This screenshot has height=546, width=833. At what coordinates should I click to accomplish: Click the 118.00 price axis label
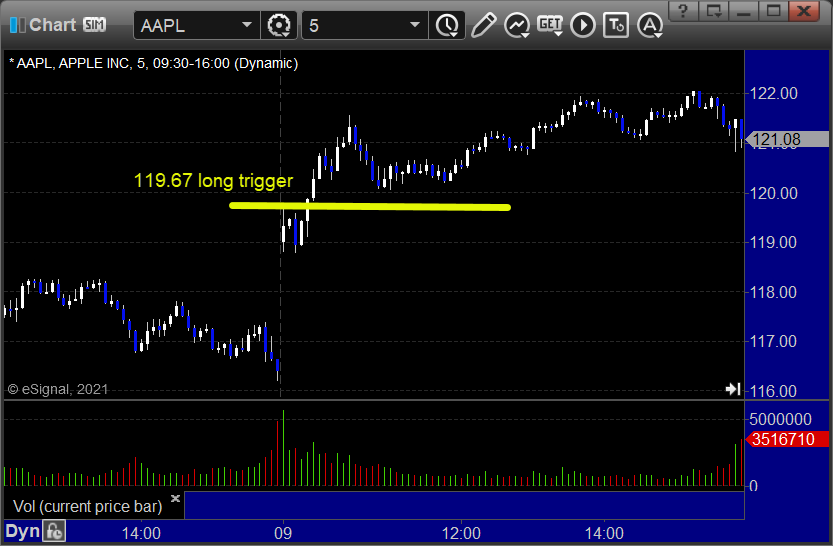[x=774, y=292]
